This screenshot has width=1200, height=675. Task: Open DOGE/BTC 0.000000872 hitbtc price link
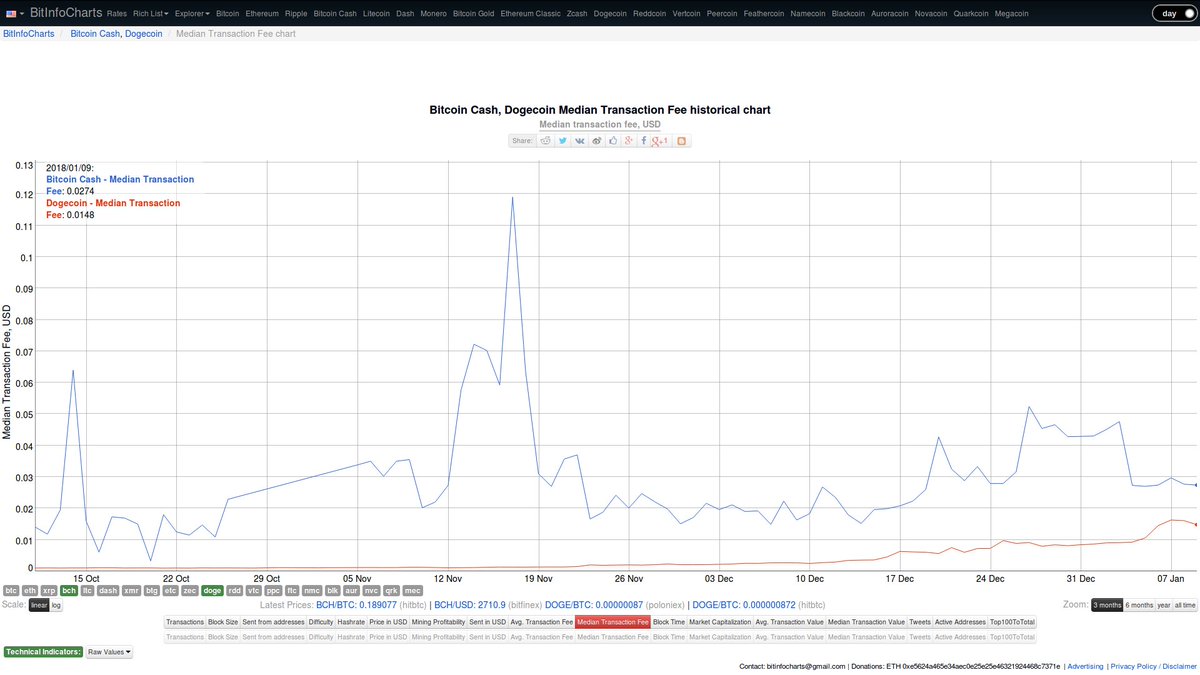[745, 605]
